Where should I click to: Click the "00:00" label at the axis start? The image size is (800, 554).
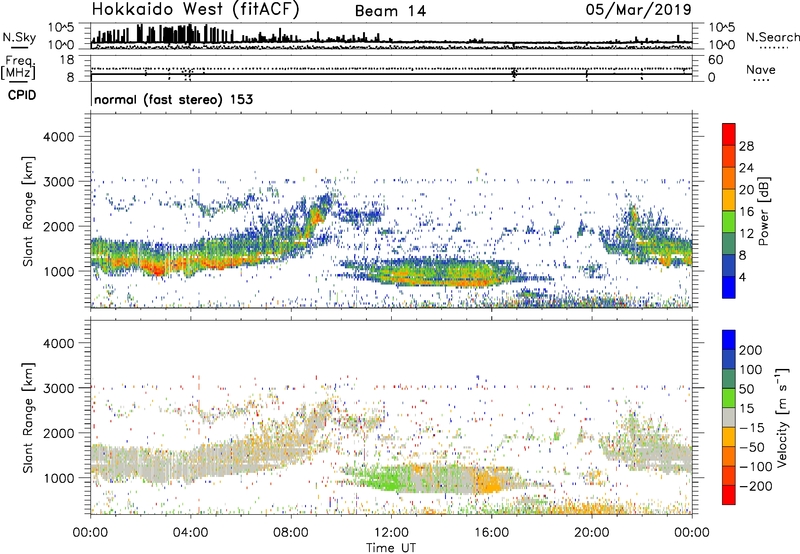90,533
